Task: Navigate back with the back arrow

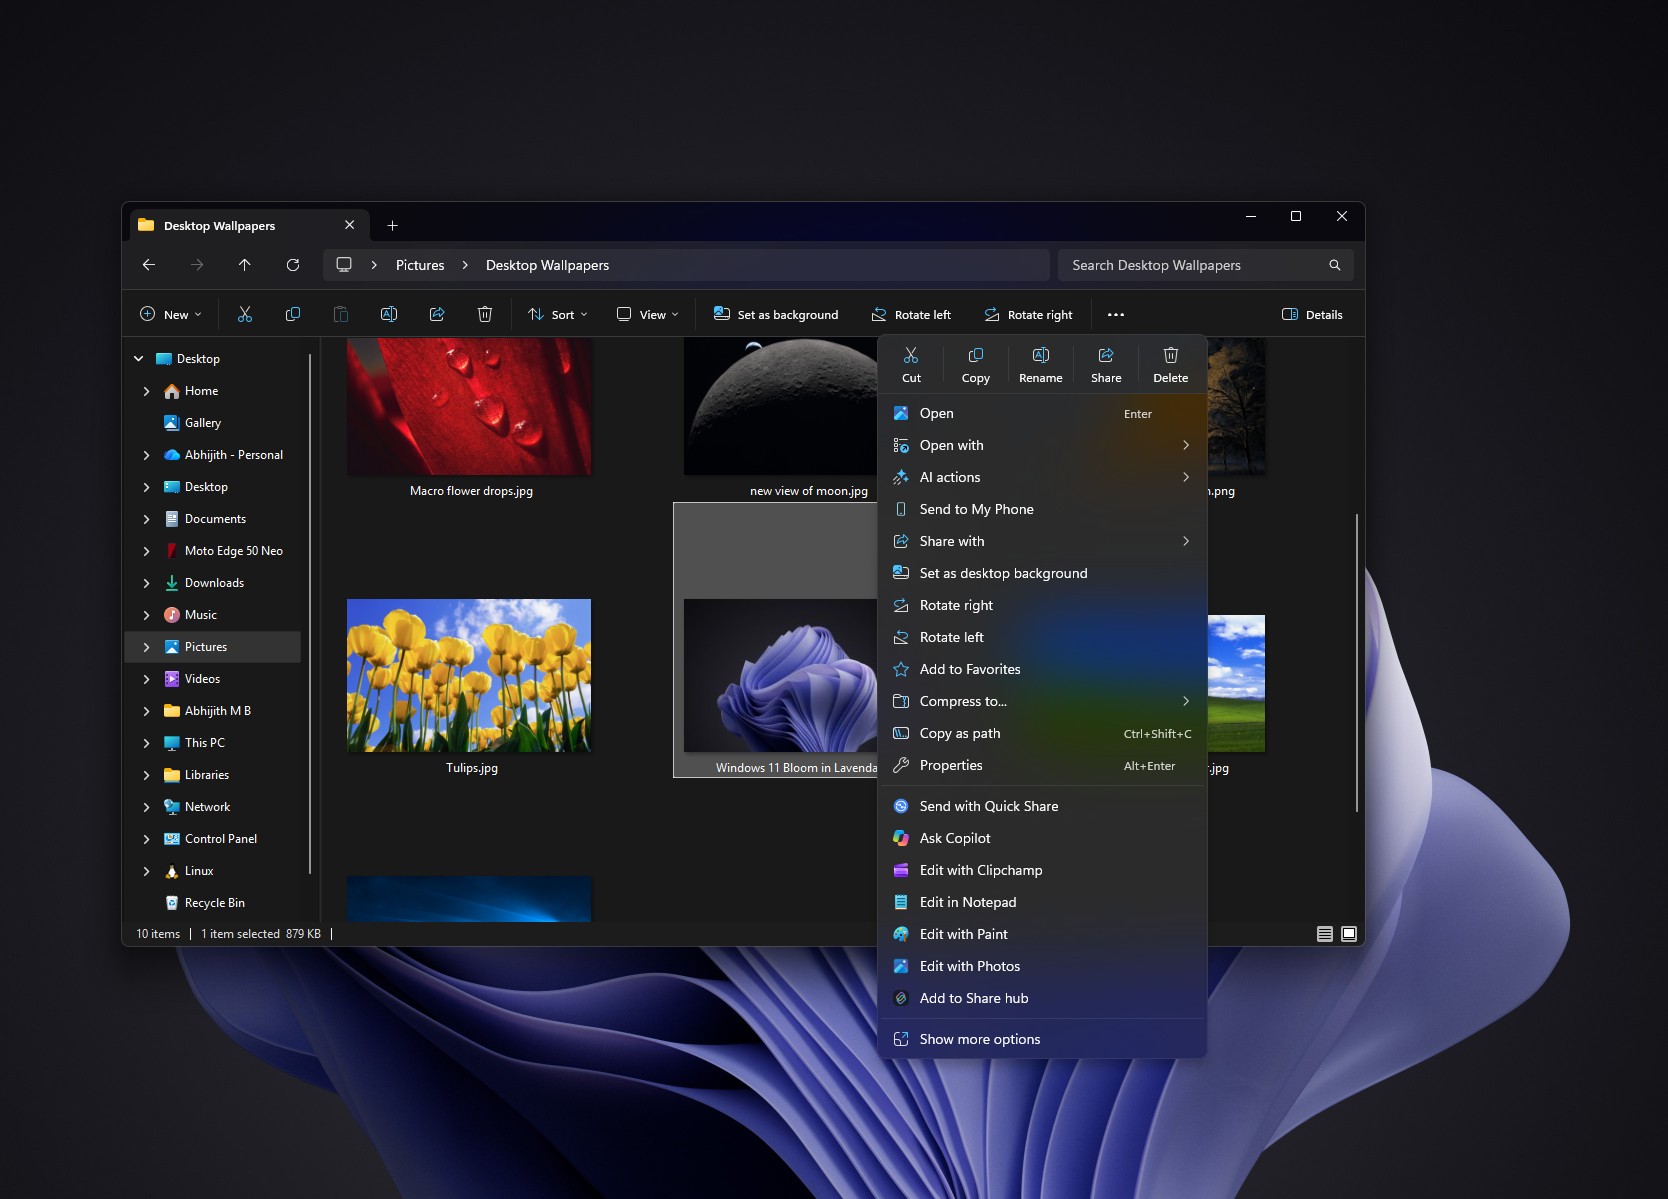Action: pyautogui.click(x=149, y=265)
